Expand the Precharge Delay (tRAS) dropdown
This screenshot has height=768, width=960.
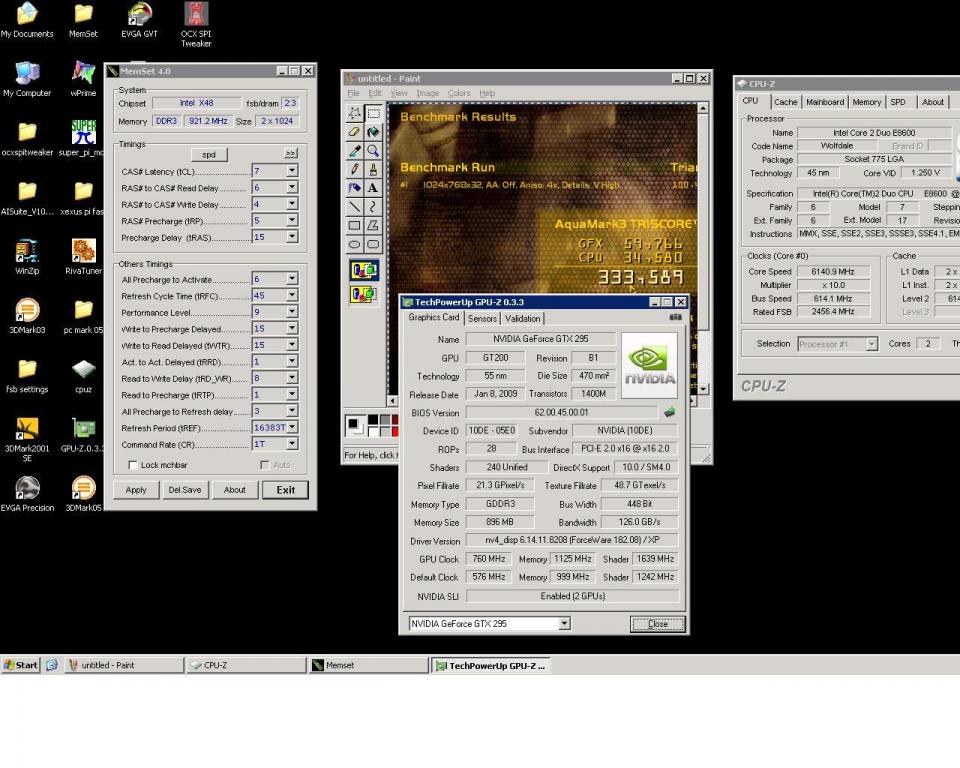(x=292, y=237)
